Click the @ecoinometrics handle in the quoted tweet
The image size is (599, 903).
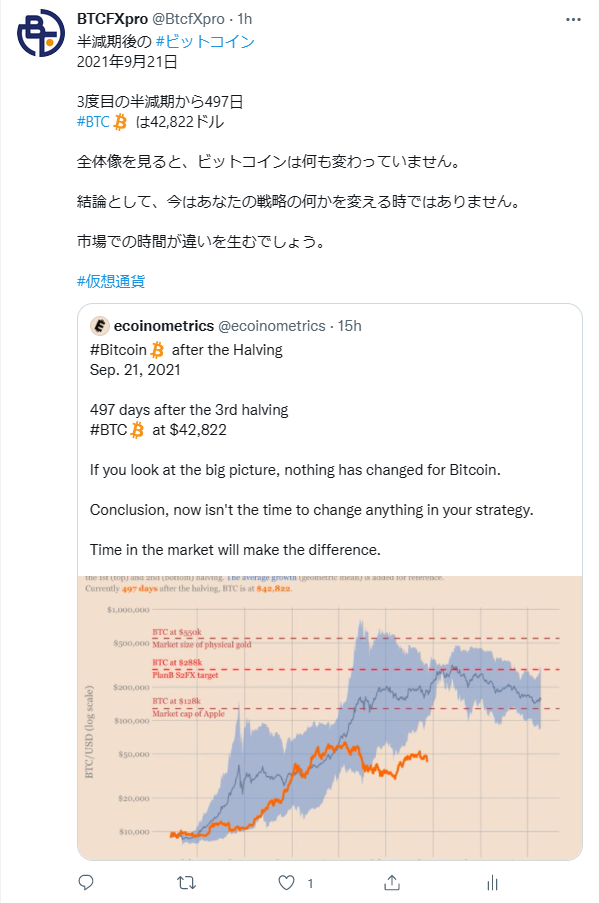(271, 326)
